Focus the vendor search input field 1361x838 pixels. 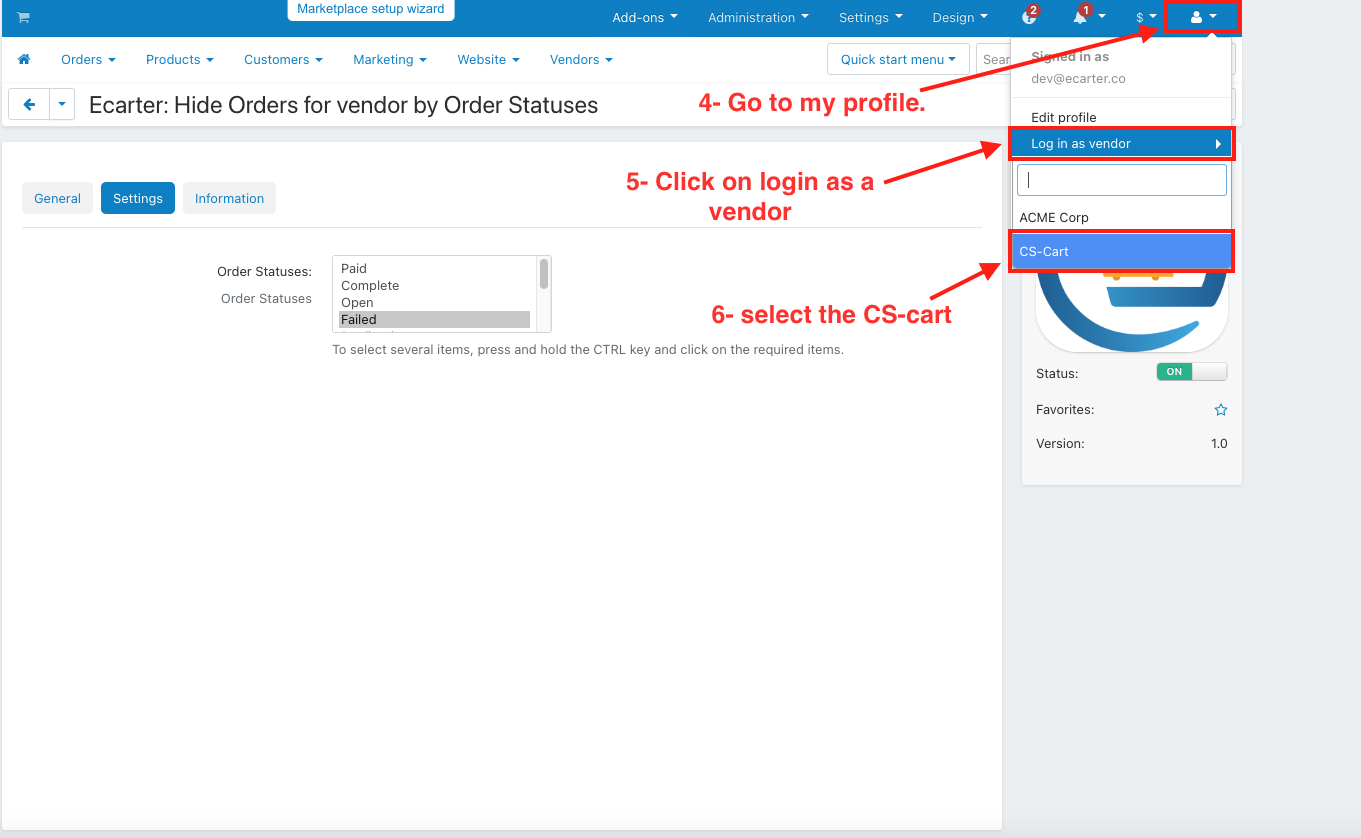pyautogui.click(x=1121, y=180)
